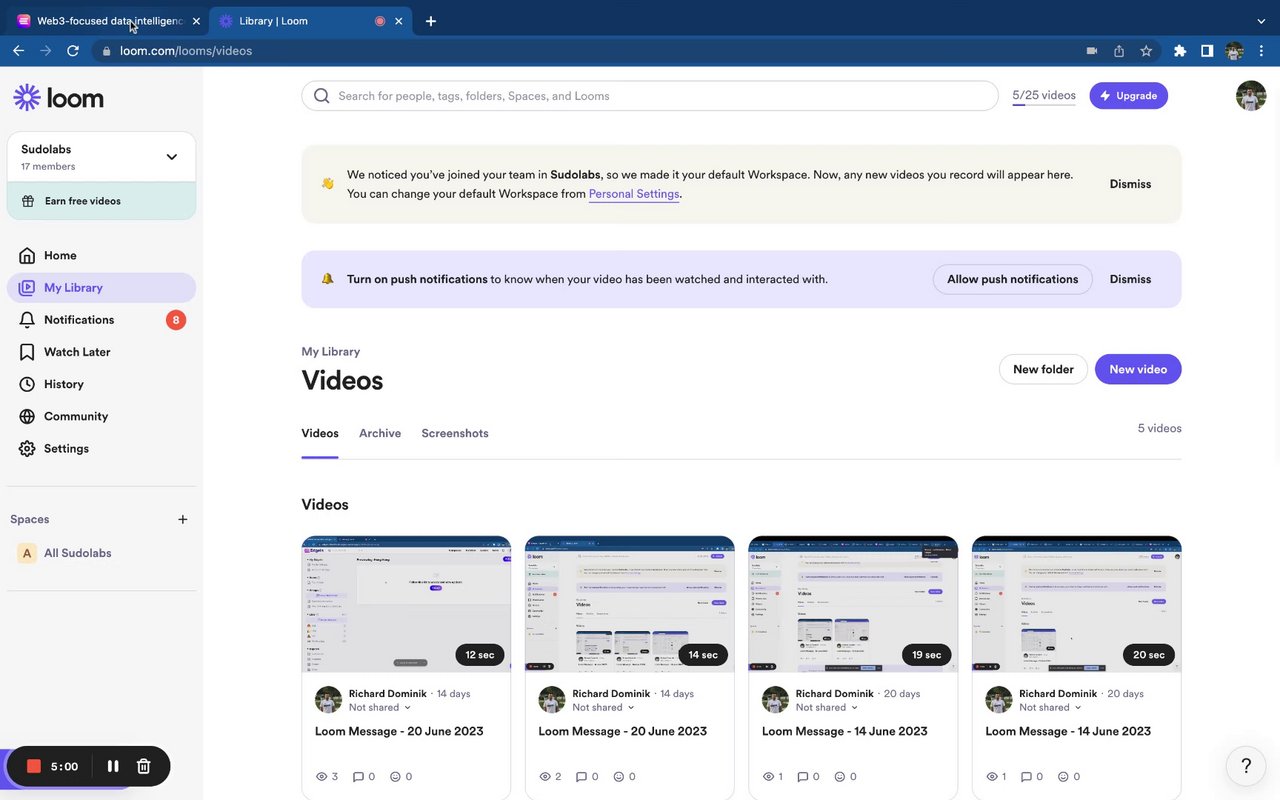Switch to the Archive tab
The width and height of the screenshot is (1280, 800).
(x=380, y=433)
